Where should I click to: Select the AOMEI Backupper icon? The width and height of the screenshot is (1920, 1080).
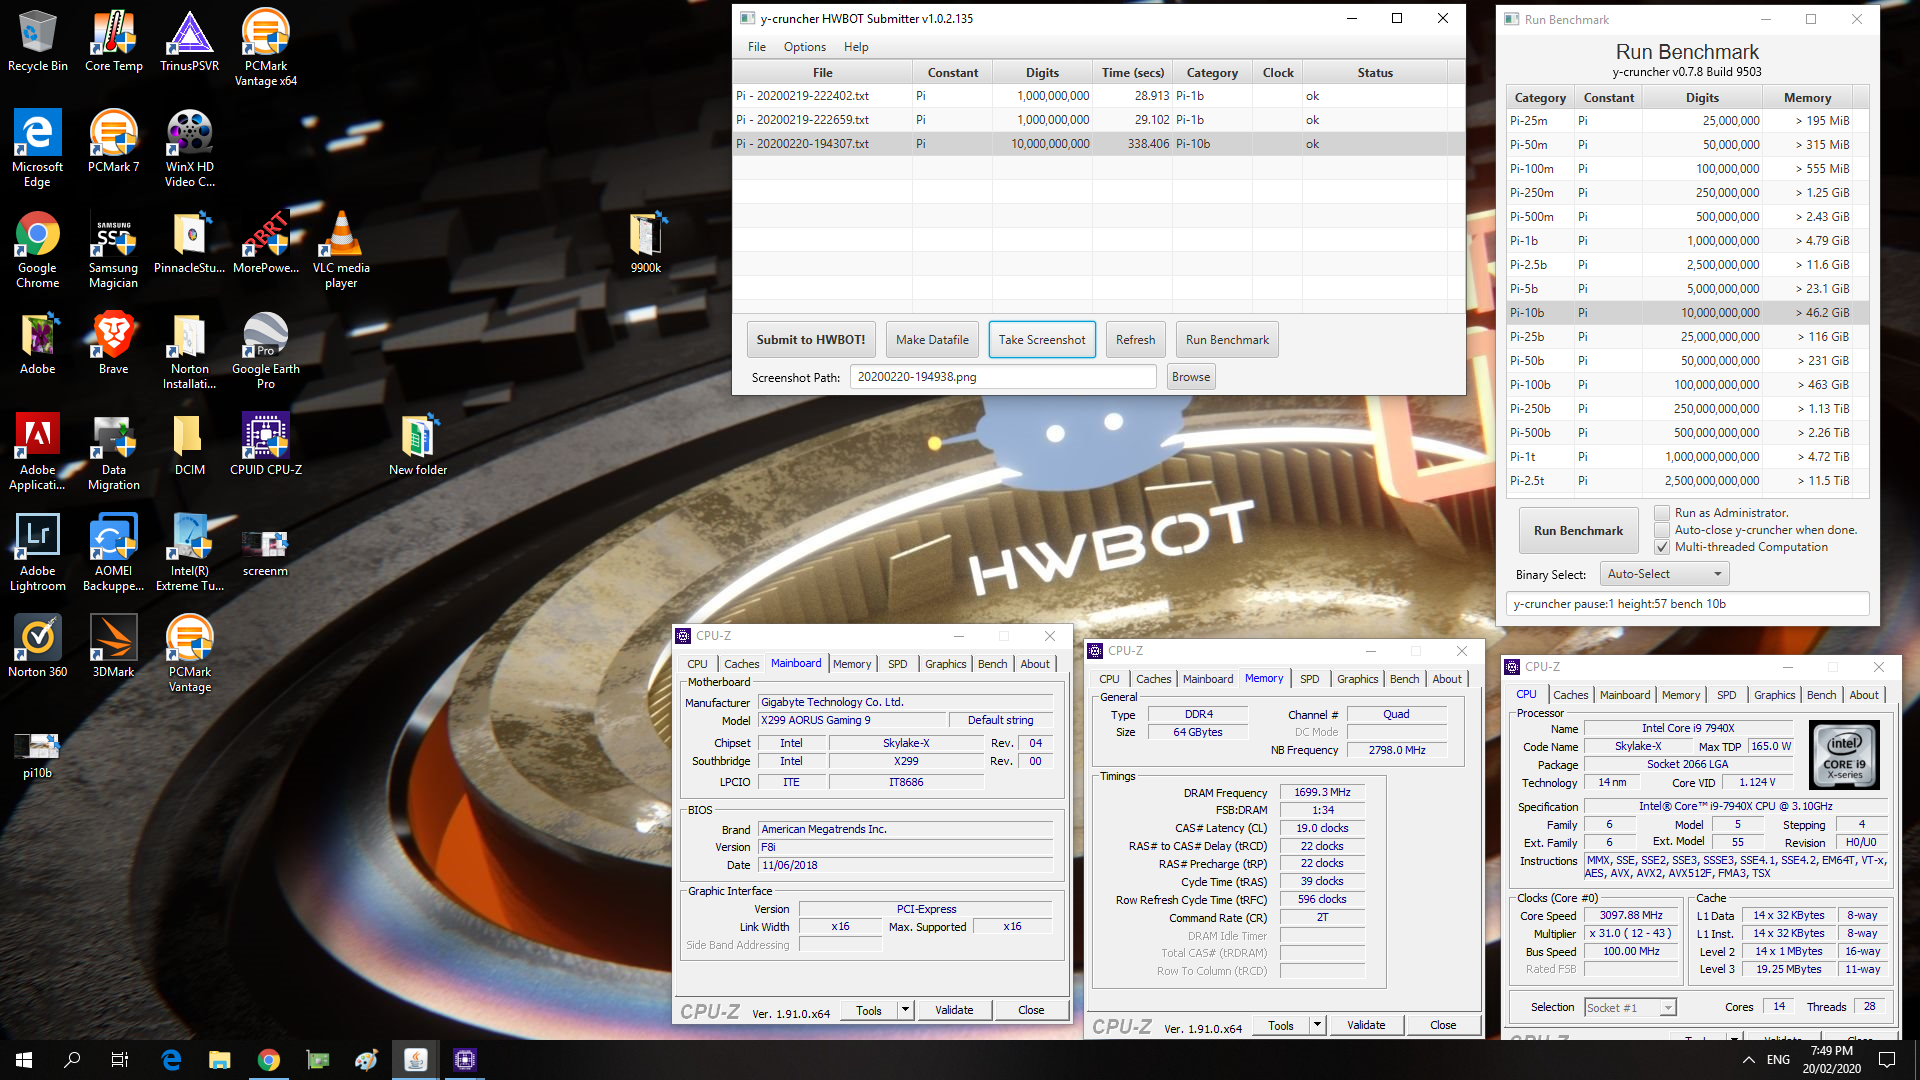[114, 552]
